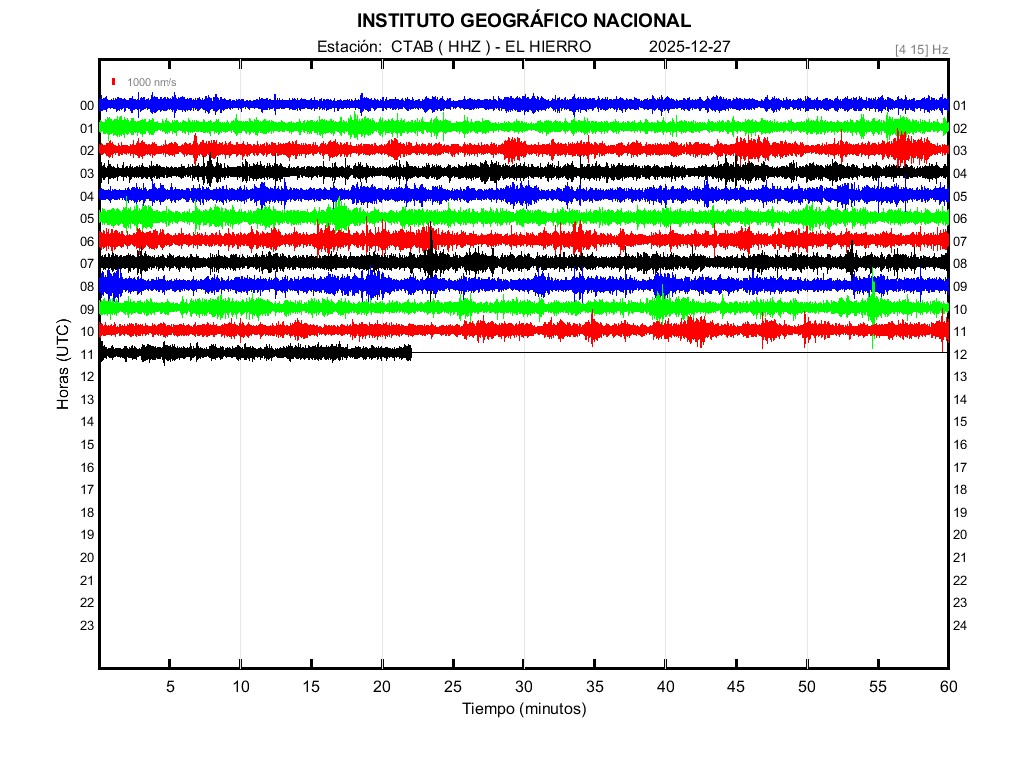Screen dimensions: 1024x768
Task: Click the date label 2025-12-27
Action: coord(689,47)
